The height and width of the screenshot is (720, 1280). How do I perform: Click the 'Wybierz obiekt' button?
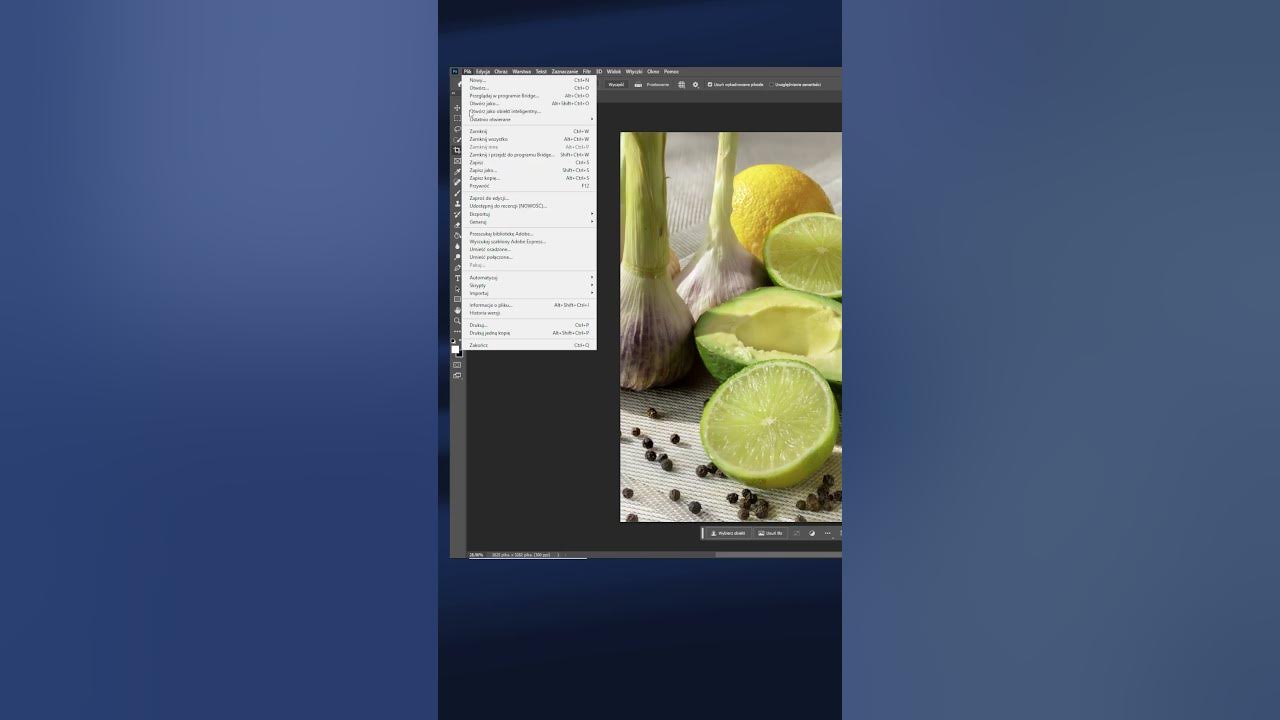[729, 533]
